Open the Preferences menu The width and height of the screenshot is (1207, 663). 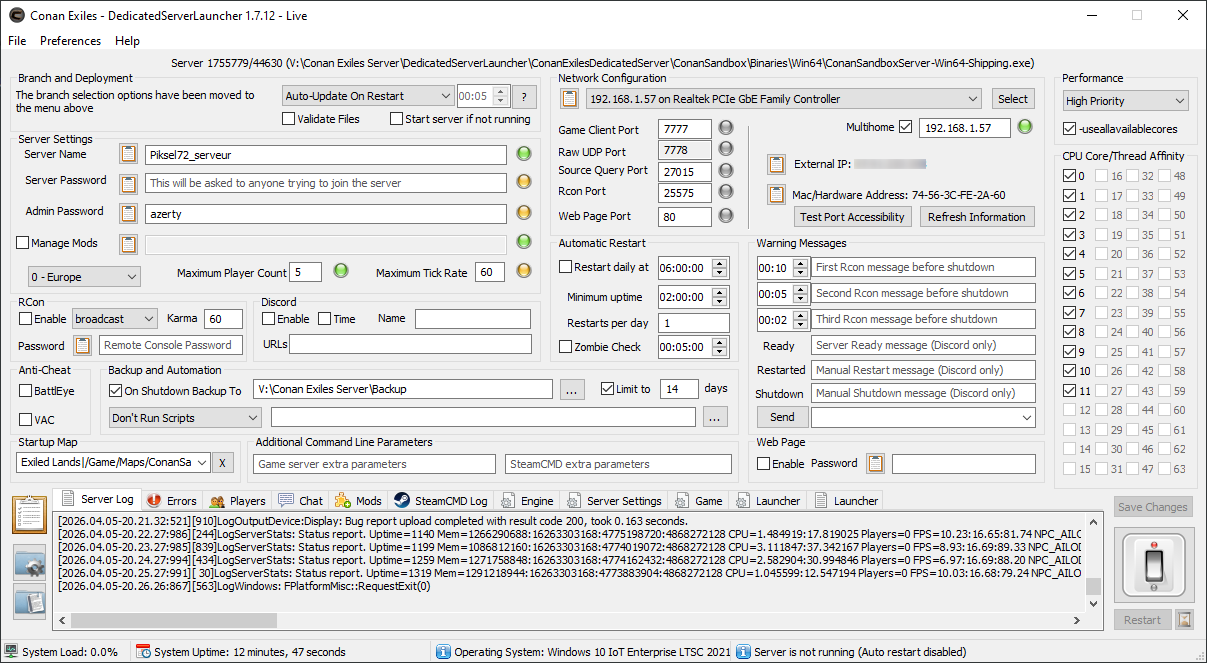click(70, 41)
